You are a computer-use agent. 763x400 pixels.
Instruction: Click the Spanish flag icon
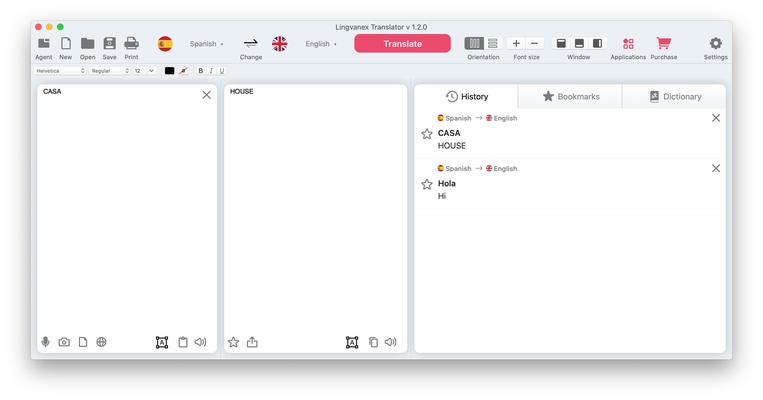coord(165,44)
